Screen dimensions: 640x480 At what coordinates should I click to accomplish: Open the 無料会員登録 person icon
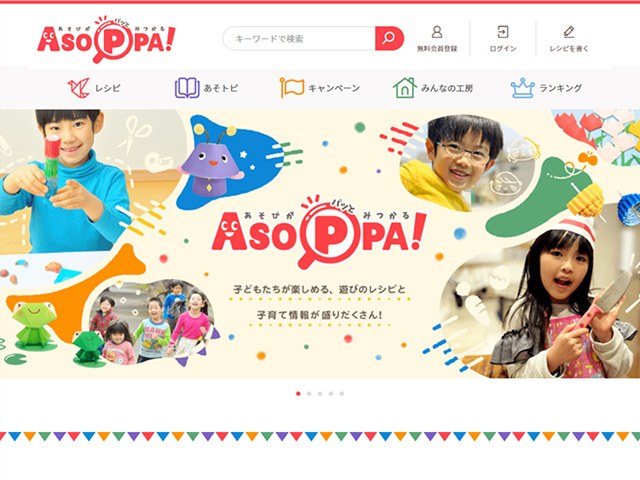(437, 32)
